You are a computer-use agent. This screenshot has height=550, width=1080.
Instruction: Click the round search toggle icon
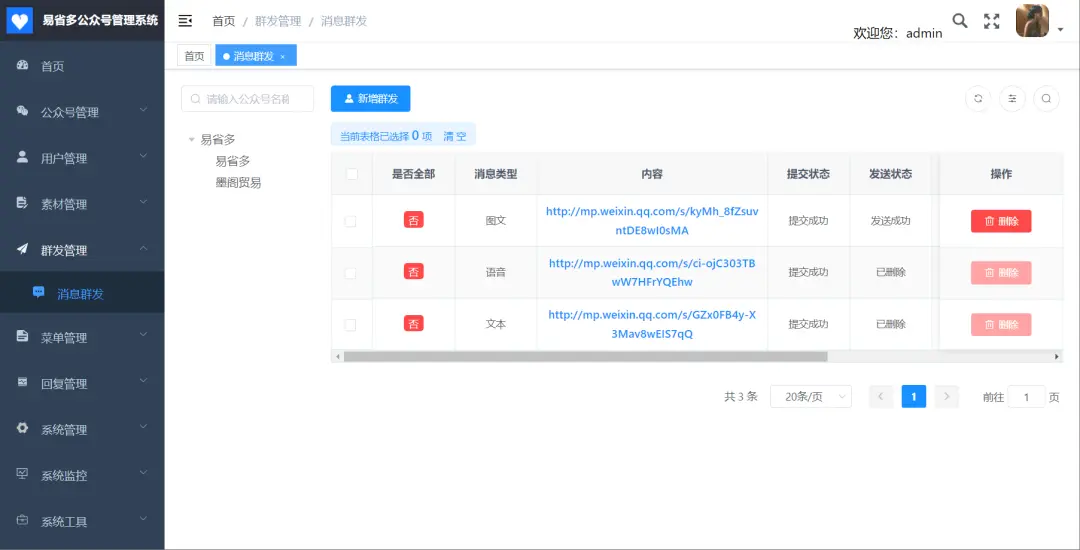point(1046,98)
